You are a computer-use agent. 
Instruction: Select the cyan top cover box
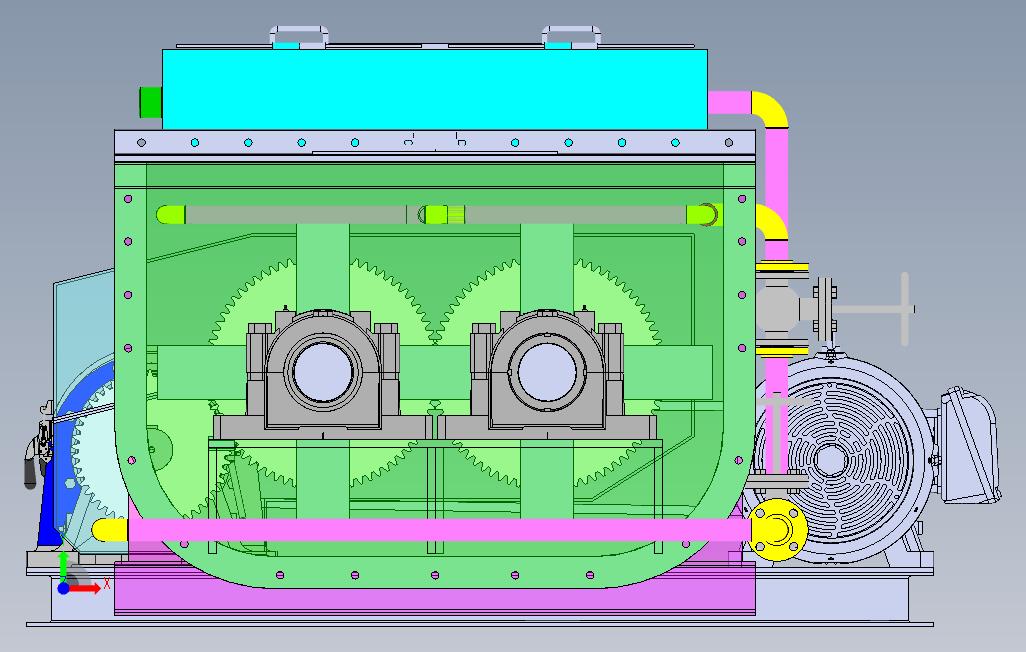[434, 89]
